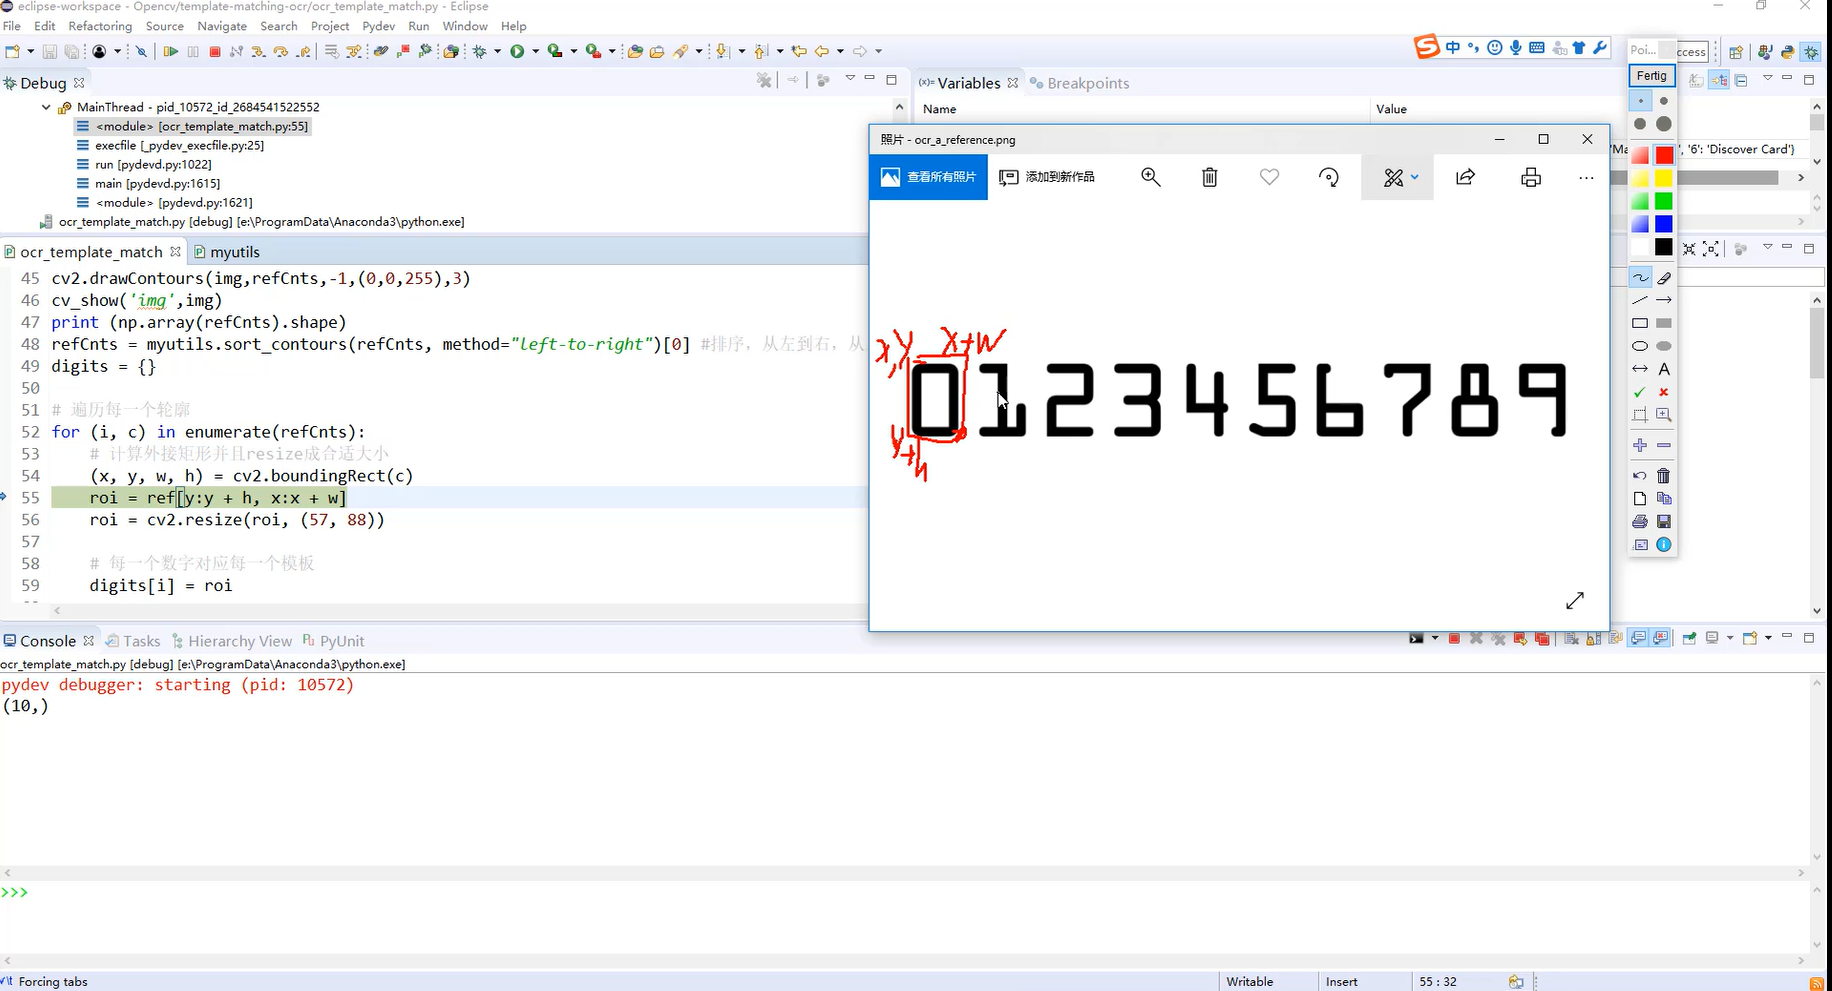Click the heart favorite icon in Photos

pyautogui.click(x=1269, y=177)
